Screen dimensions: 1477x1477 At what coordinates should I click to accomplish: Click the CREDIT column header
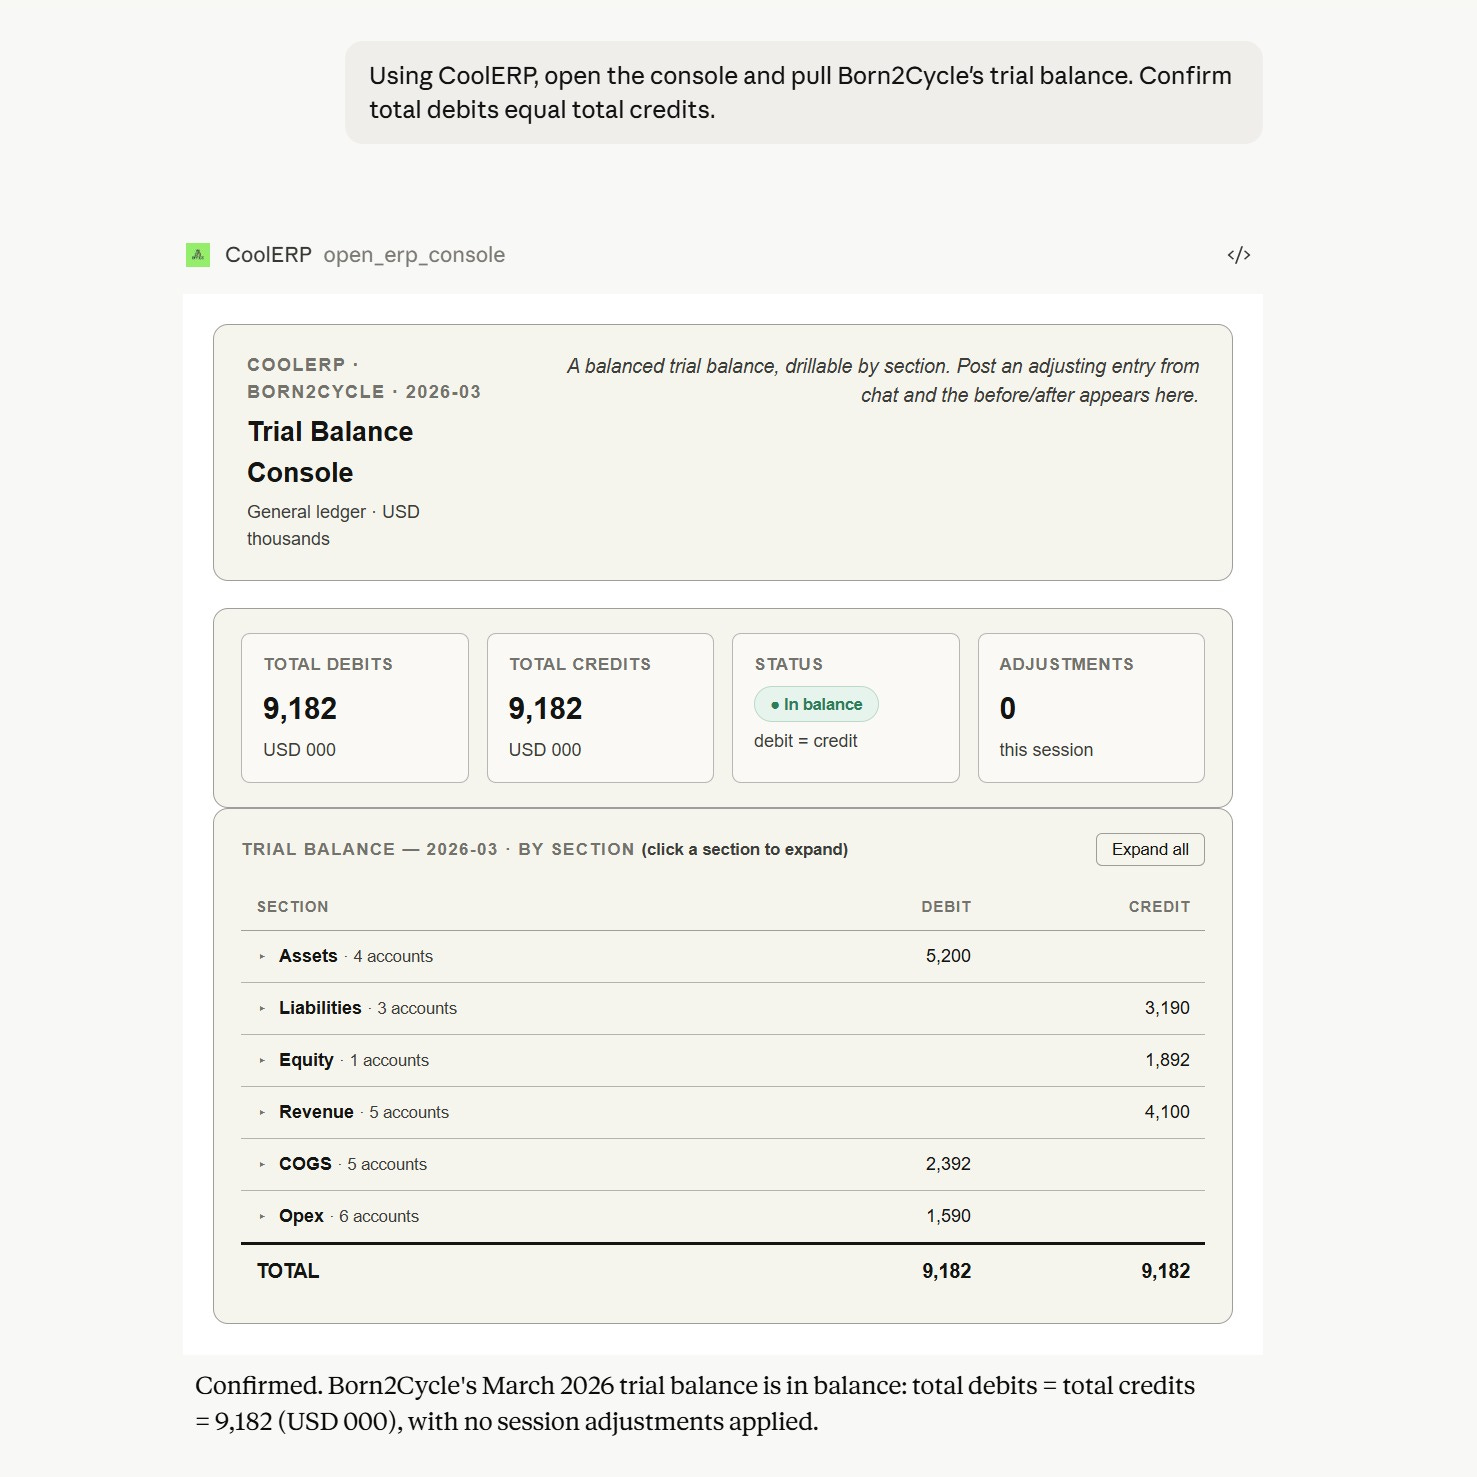pyautogui.click(x=1159, y=907)
